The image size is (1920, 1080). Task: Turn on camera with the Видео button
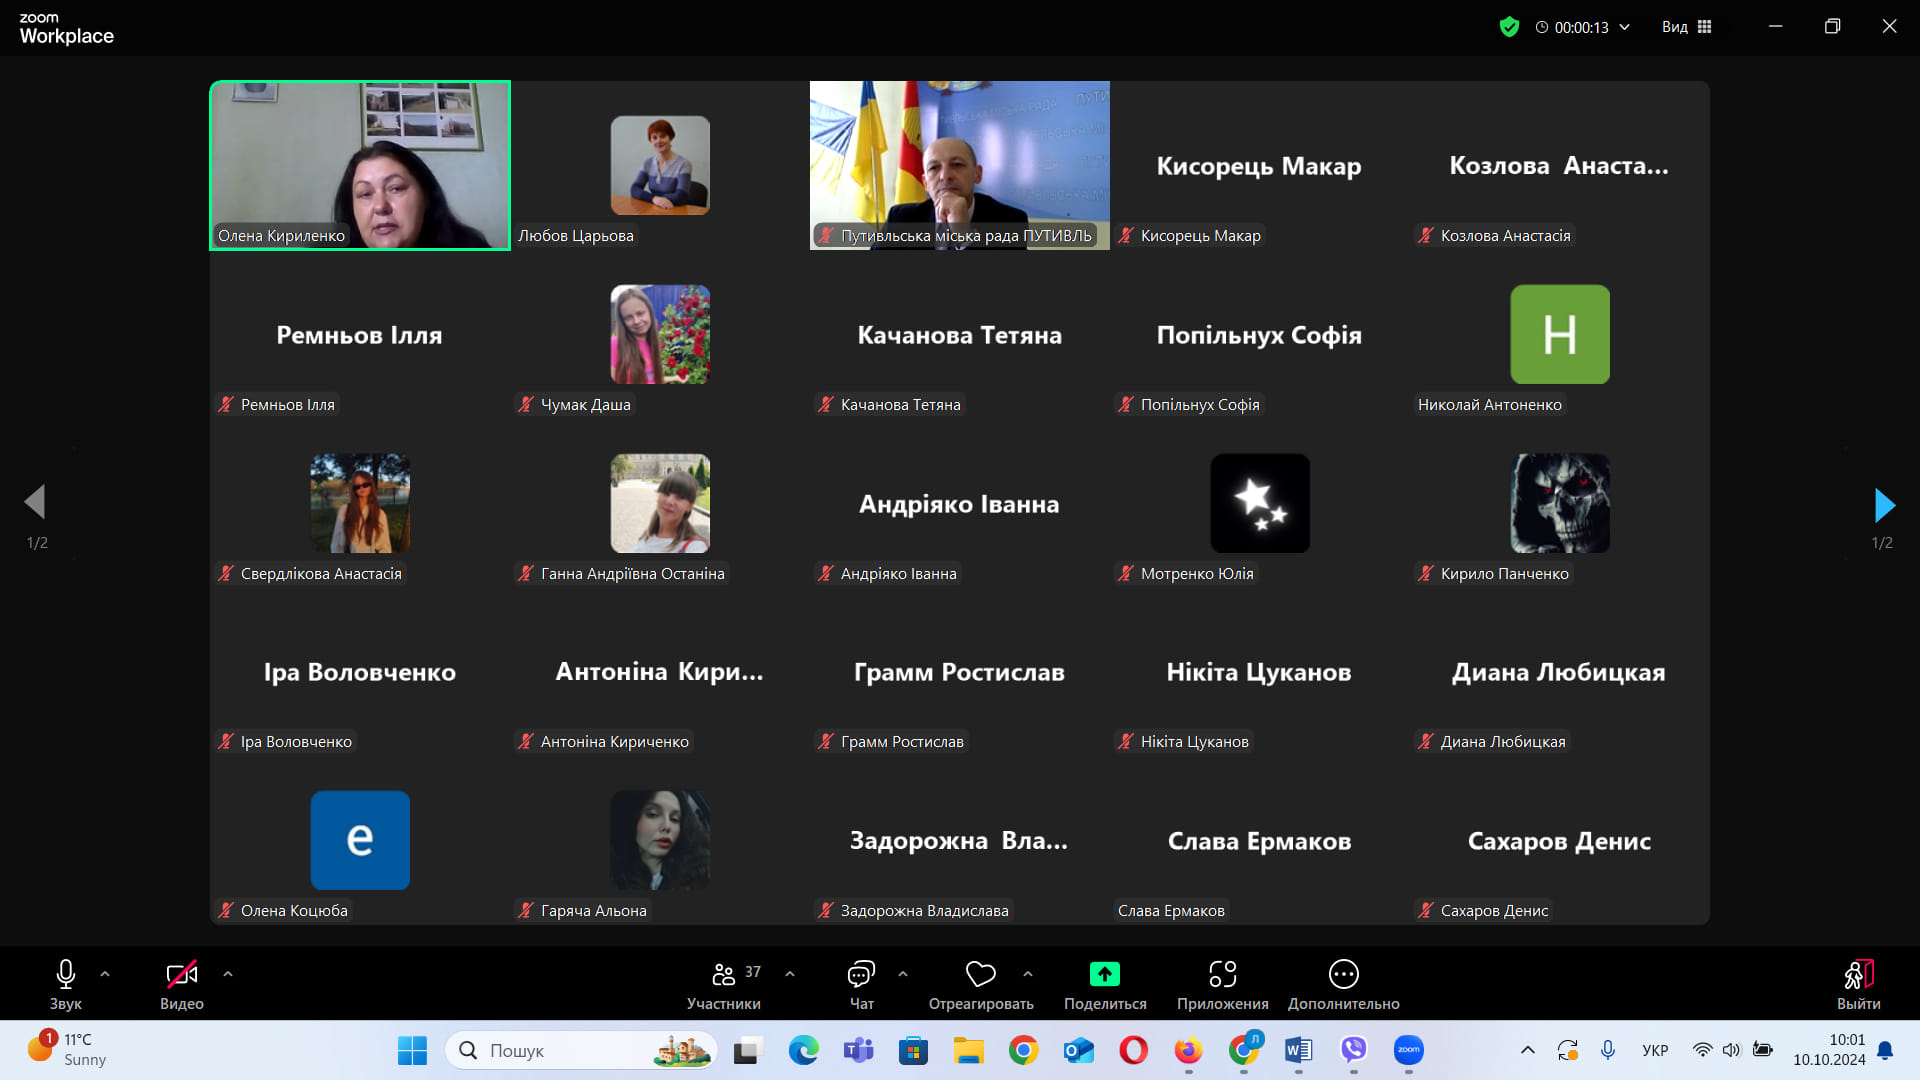[181, 974]
